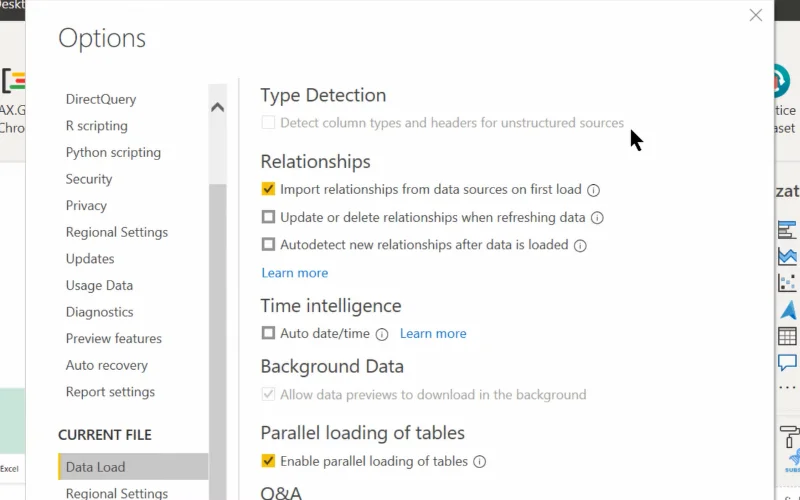Close the Options dialog with X
The image size is (800, 500).
pos(756,15)
